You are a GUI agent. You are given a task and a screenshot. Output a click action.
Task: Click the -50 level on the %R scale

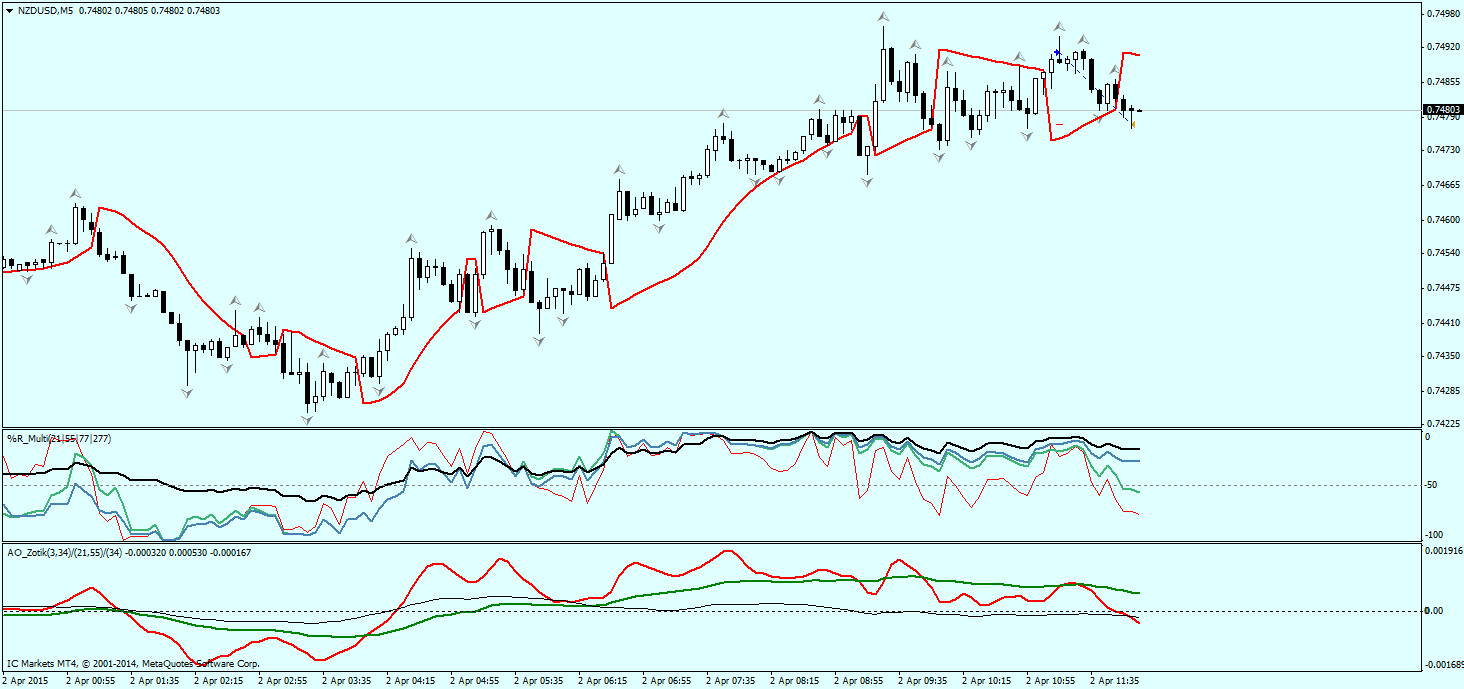pyautogui.click(x=1431, y=486)
